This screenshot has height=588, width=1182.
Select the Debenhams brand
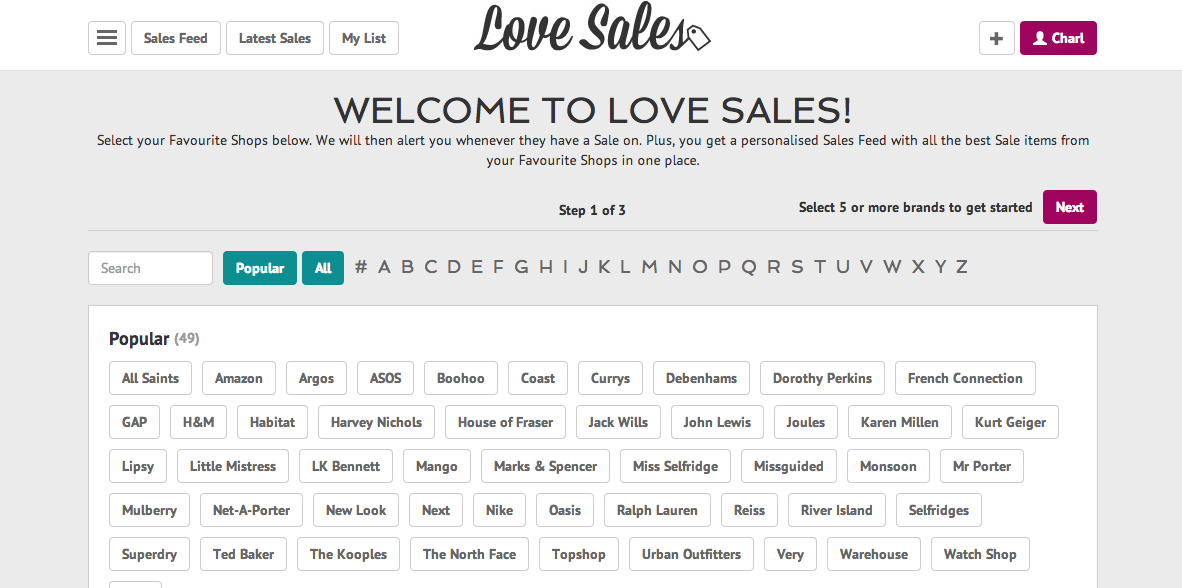tap(701, 378)
